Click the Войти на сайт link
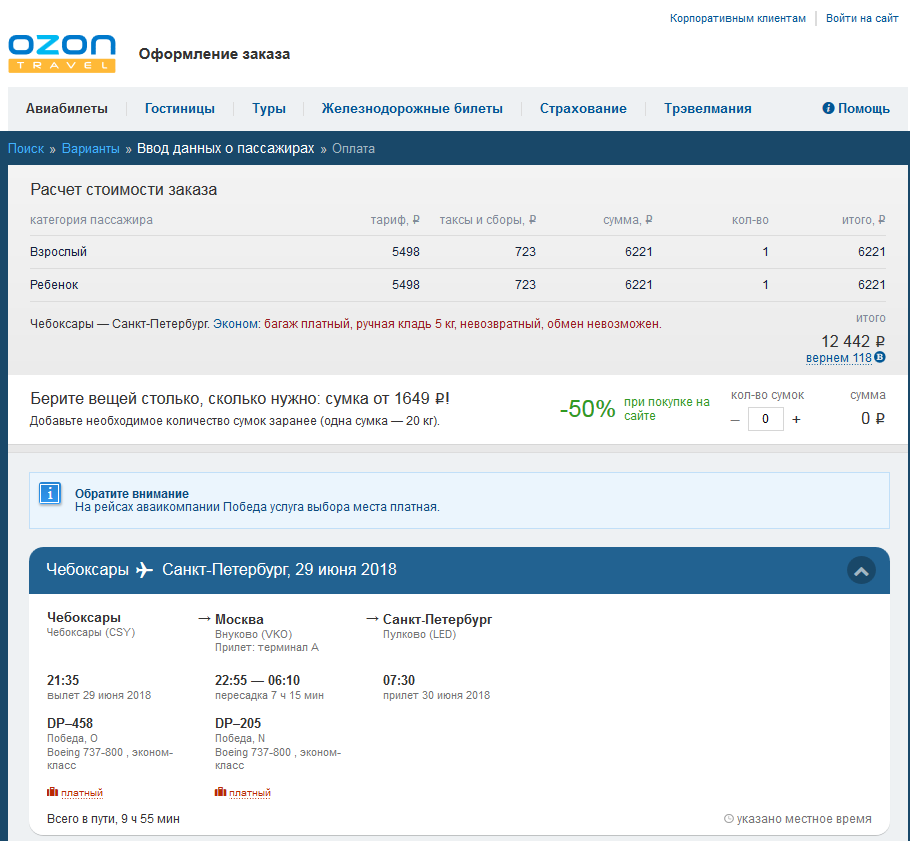Image resolution: width=910 pixels, height=841 pixels. [x=862, y=18]
